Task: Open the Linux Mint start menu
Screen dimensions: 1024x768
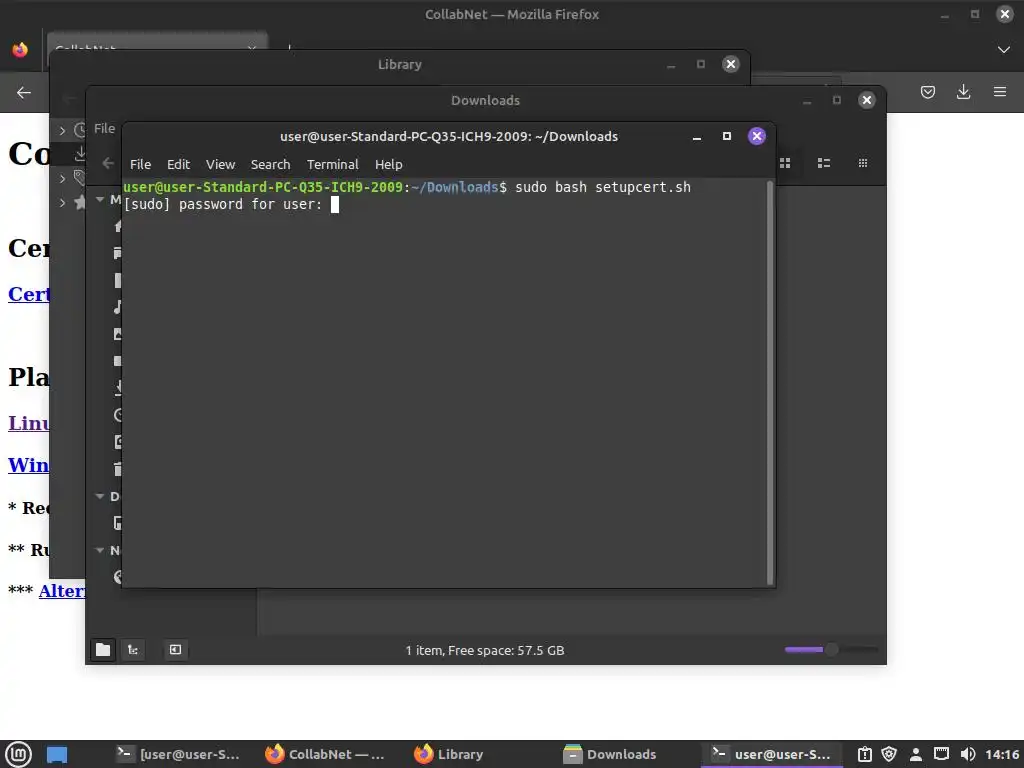Action: coord(18,754)
